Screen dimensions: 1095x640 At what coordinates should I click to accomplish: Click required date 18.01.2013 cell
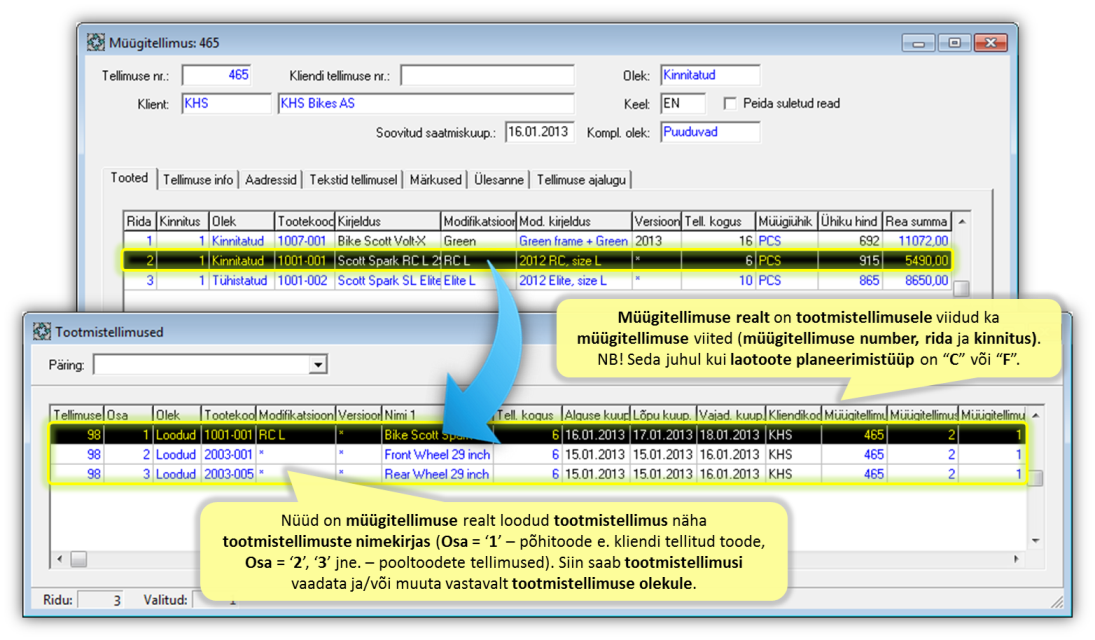coord(730,435)
